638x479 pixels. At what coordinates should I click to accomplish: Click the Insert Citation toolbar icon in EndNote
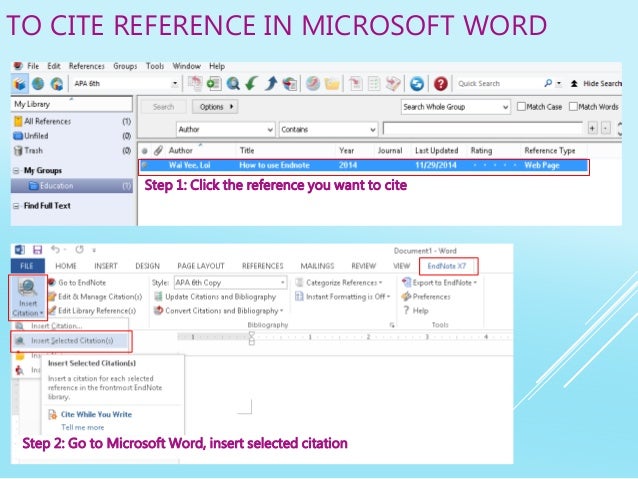[x=355, y=83]
